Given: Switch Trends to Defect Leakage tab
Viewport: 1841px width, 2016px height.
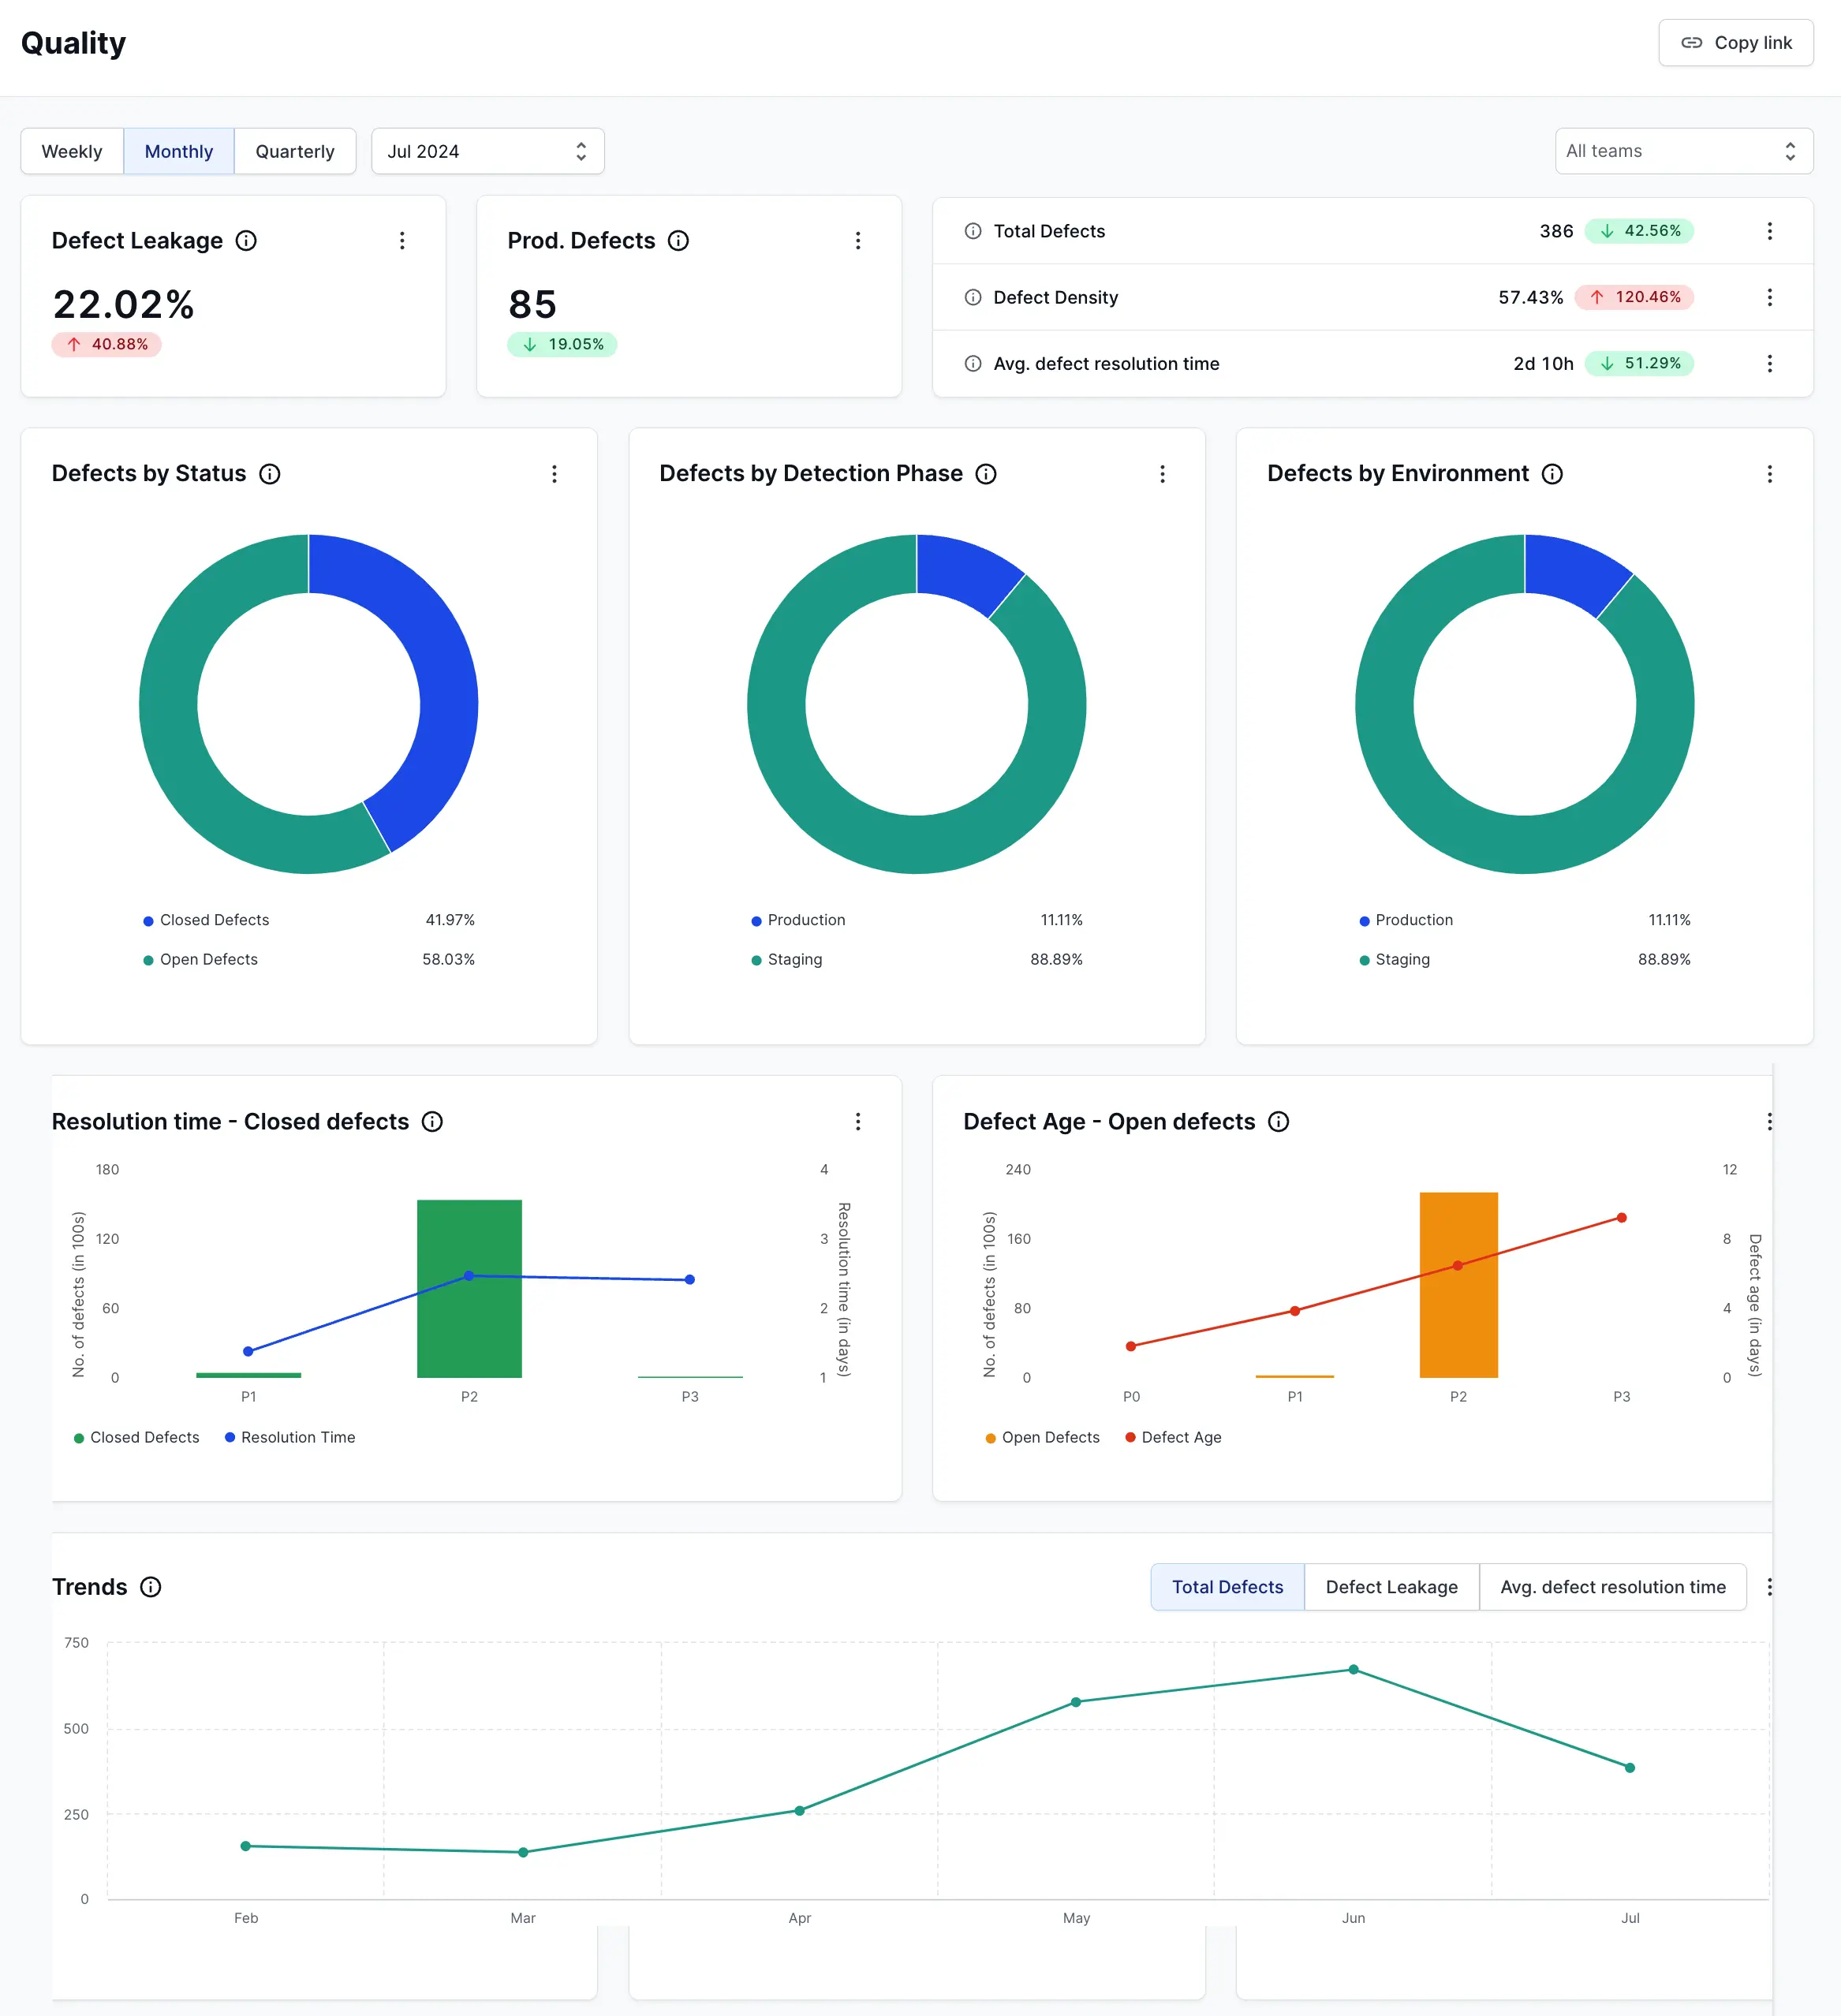Looking at the screenshot, I should (1391, 1587).
